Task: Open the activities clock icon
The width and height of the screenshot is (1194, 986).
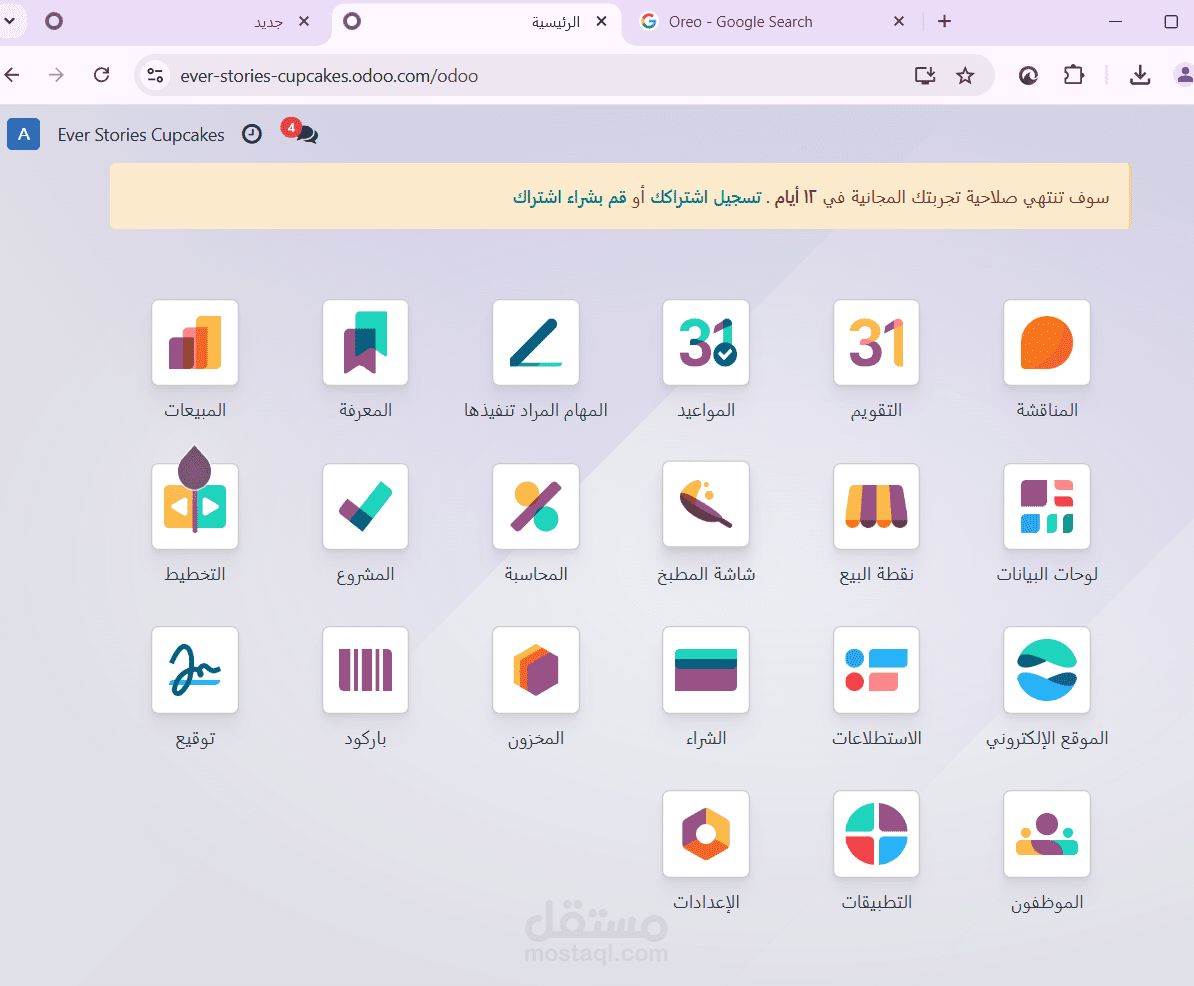Action: 252,134
